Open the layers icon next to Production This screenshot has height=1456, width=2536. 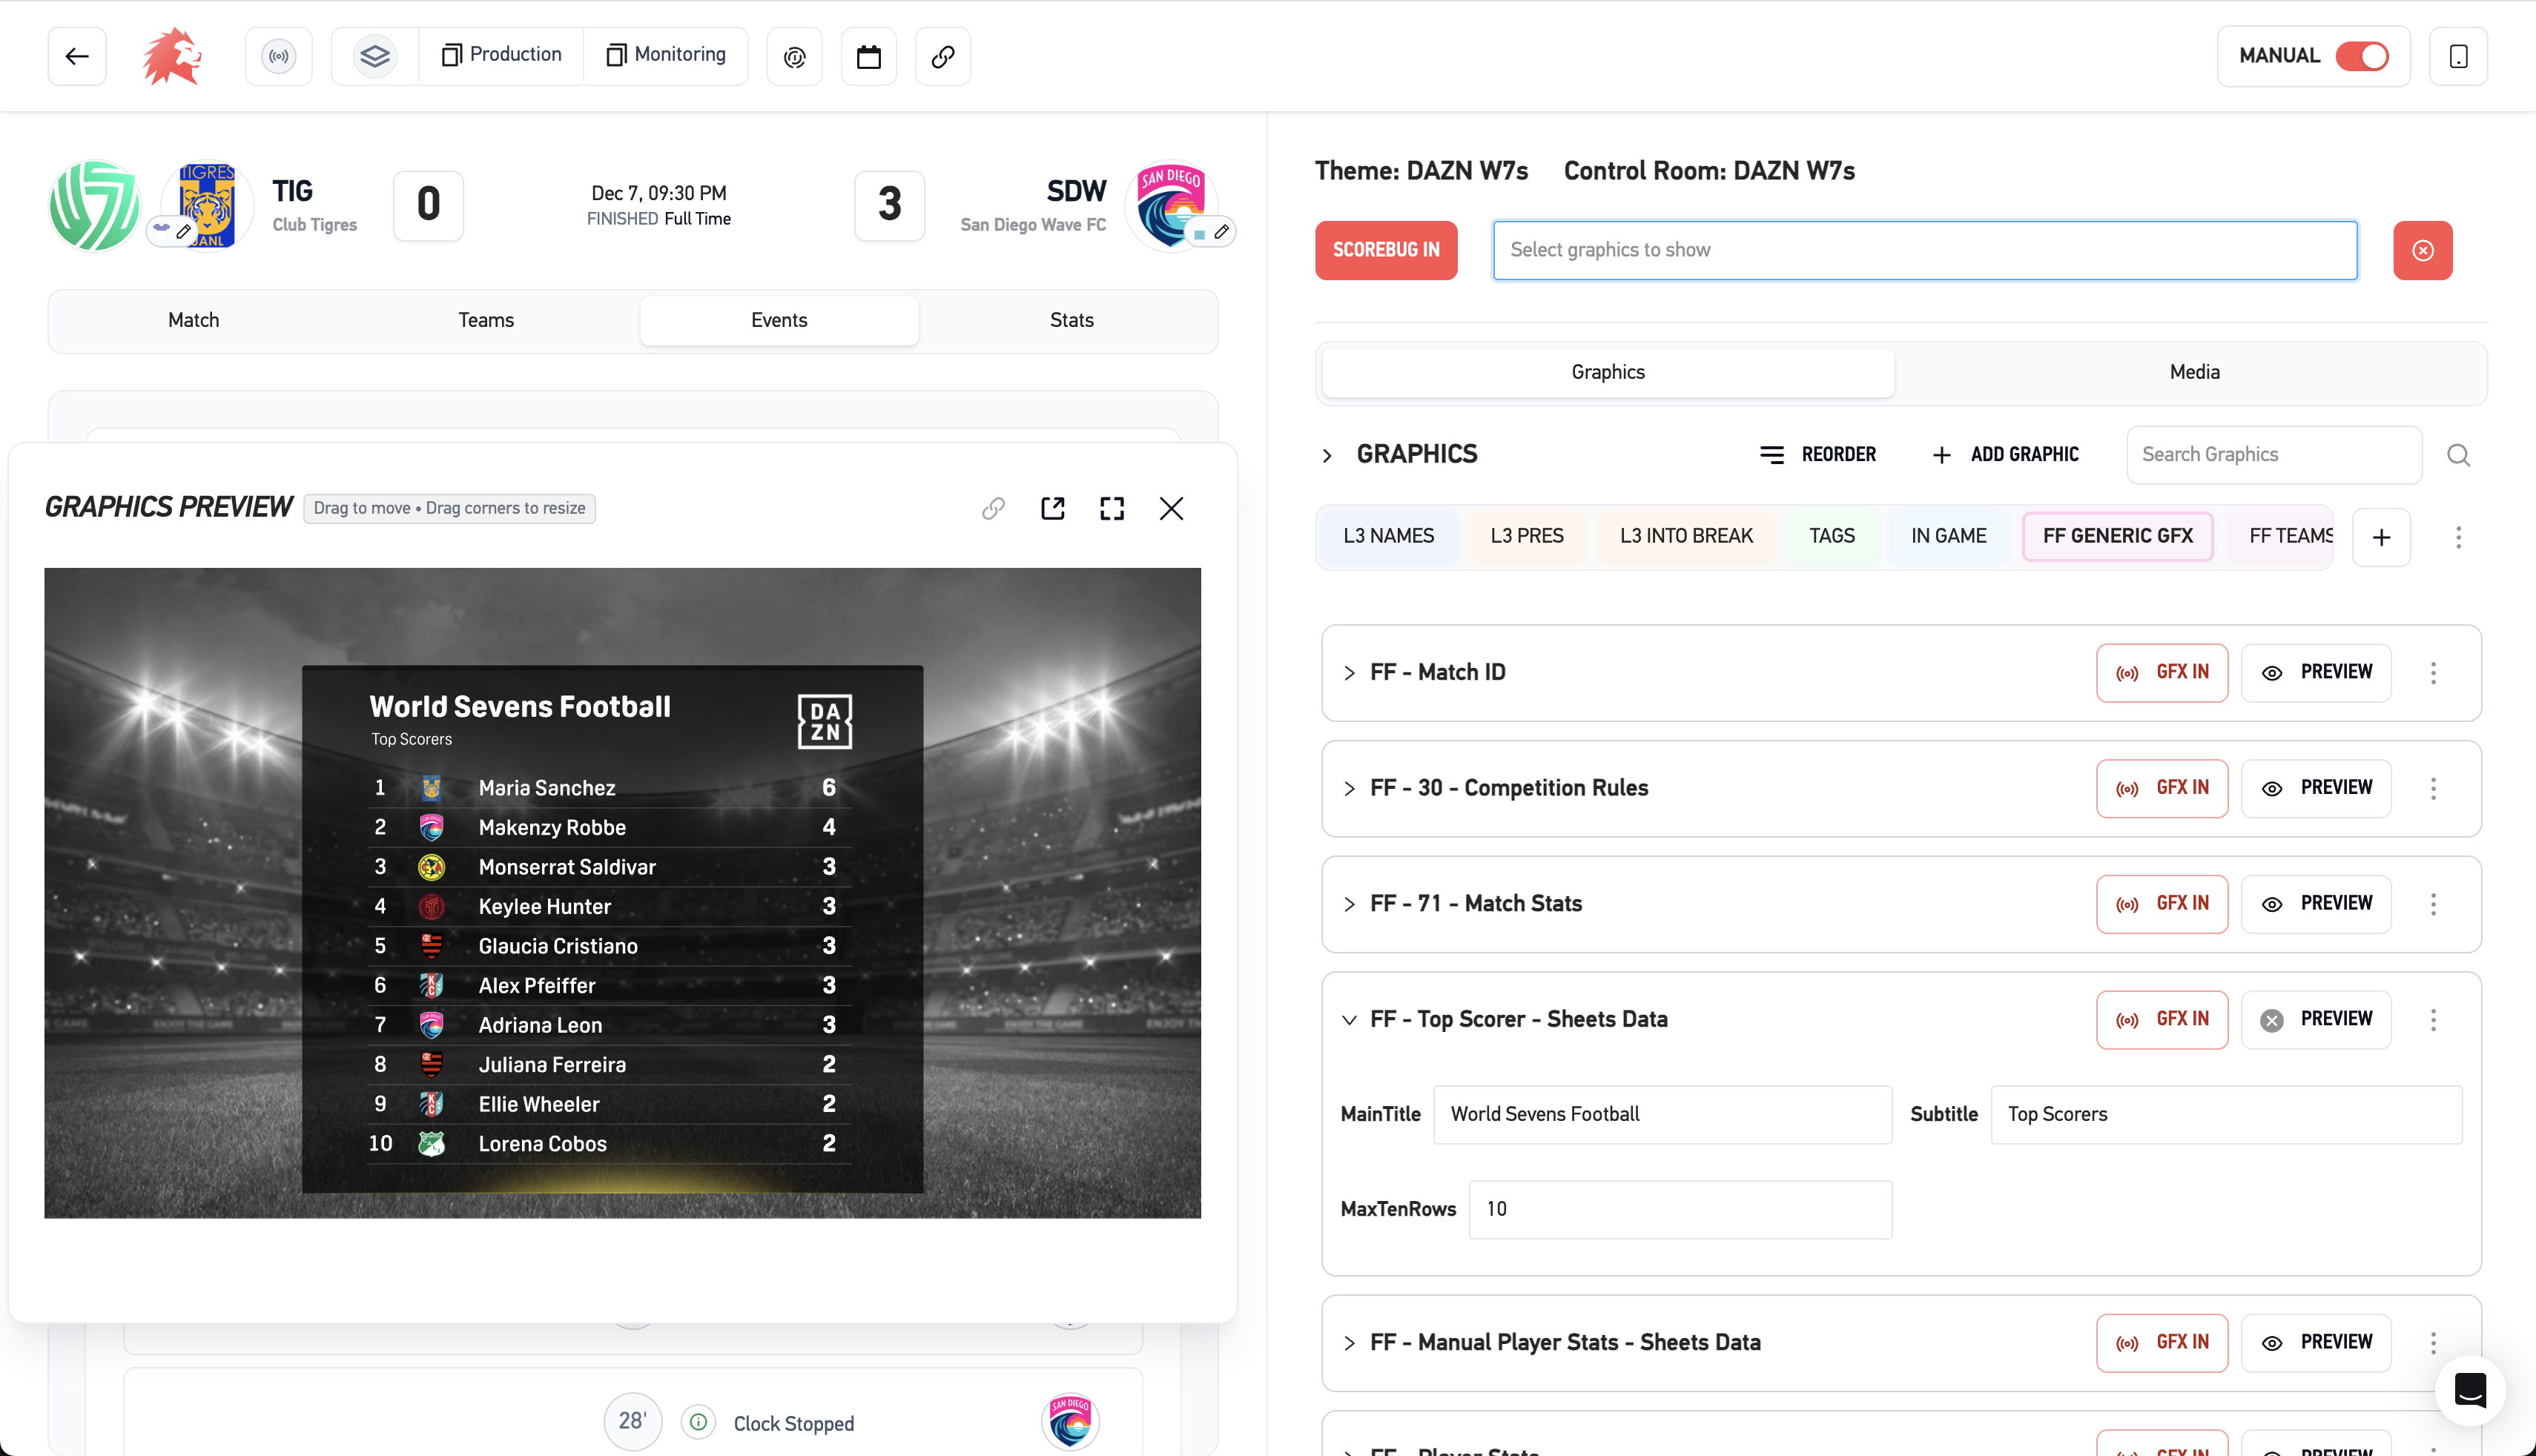(x=375, y=56)
